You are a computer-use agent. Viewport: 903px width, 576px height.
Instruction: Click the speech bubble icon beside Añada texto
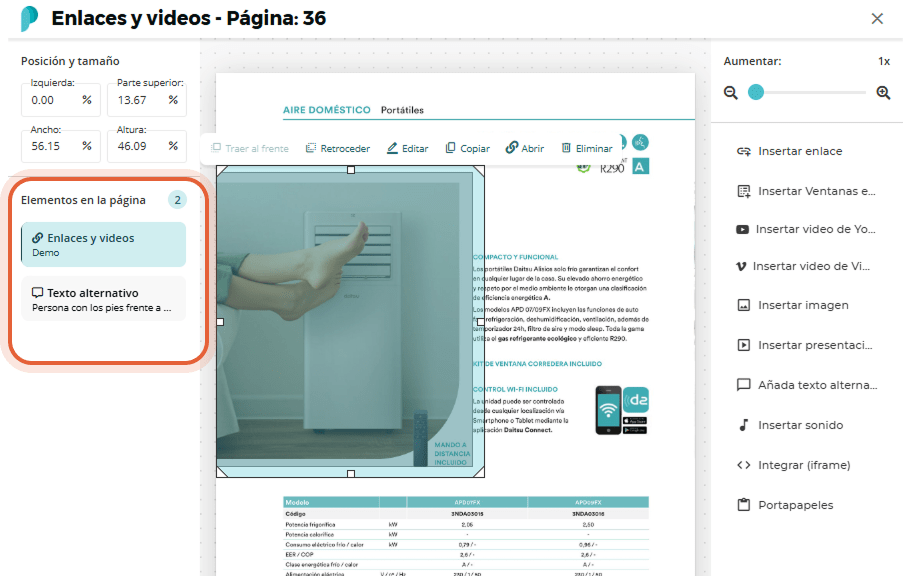coord(744,385)
